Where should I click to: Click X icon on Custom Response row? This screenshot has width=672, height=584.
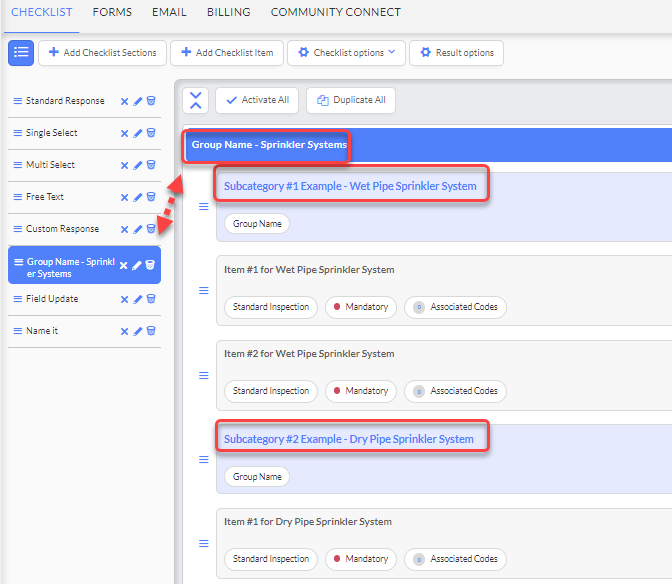click(x=124, y=230)
